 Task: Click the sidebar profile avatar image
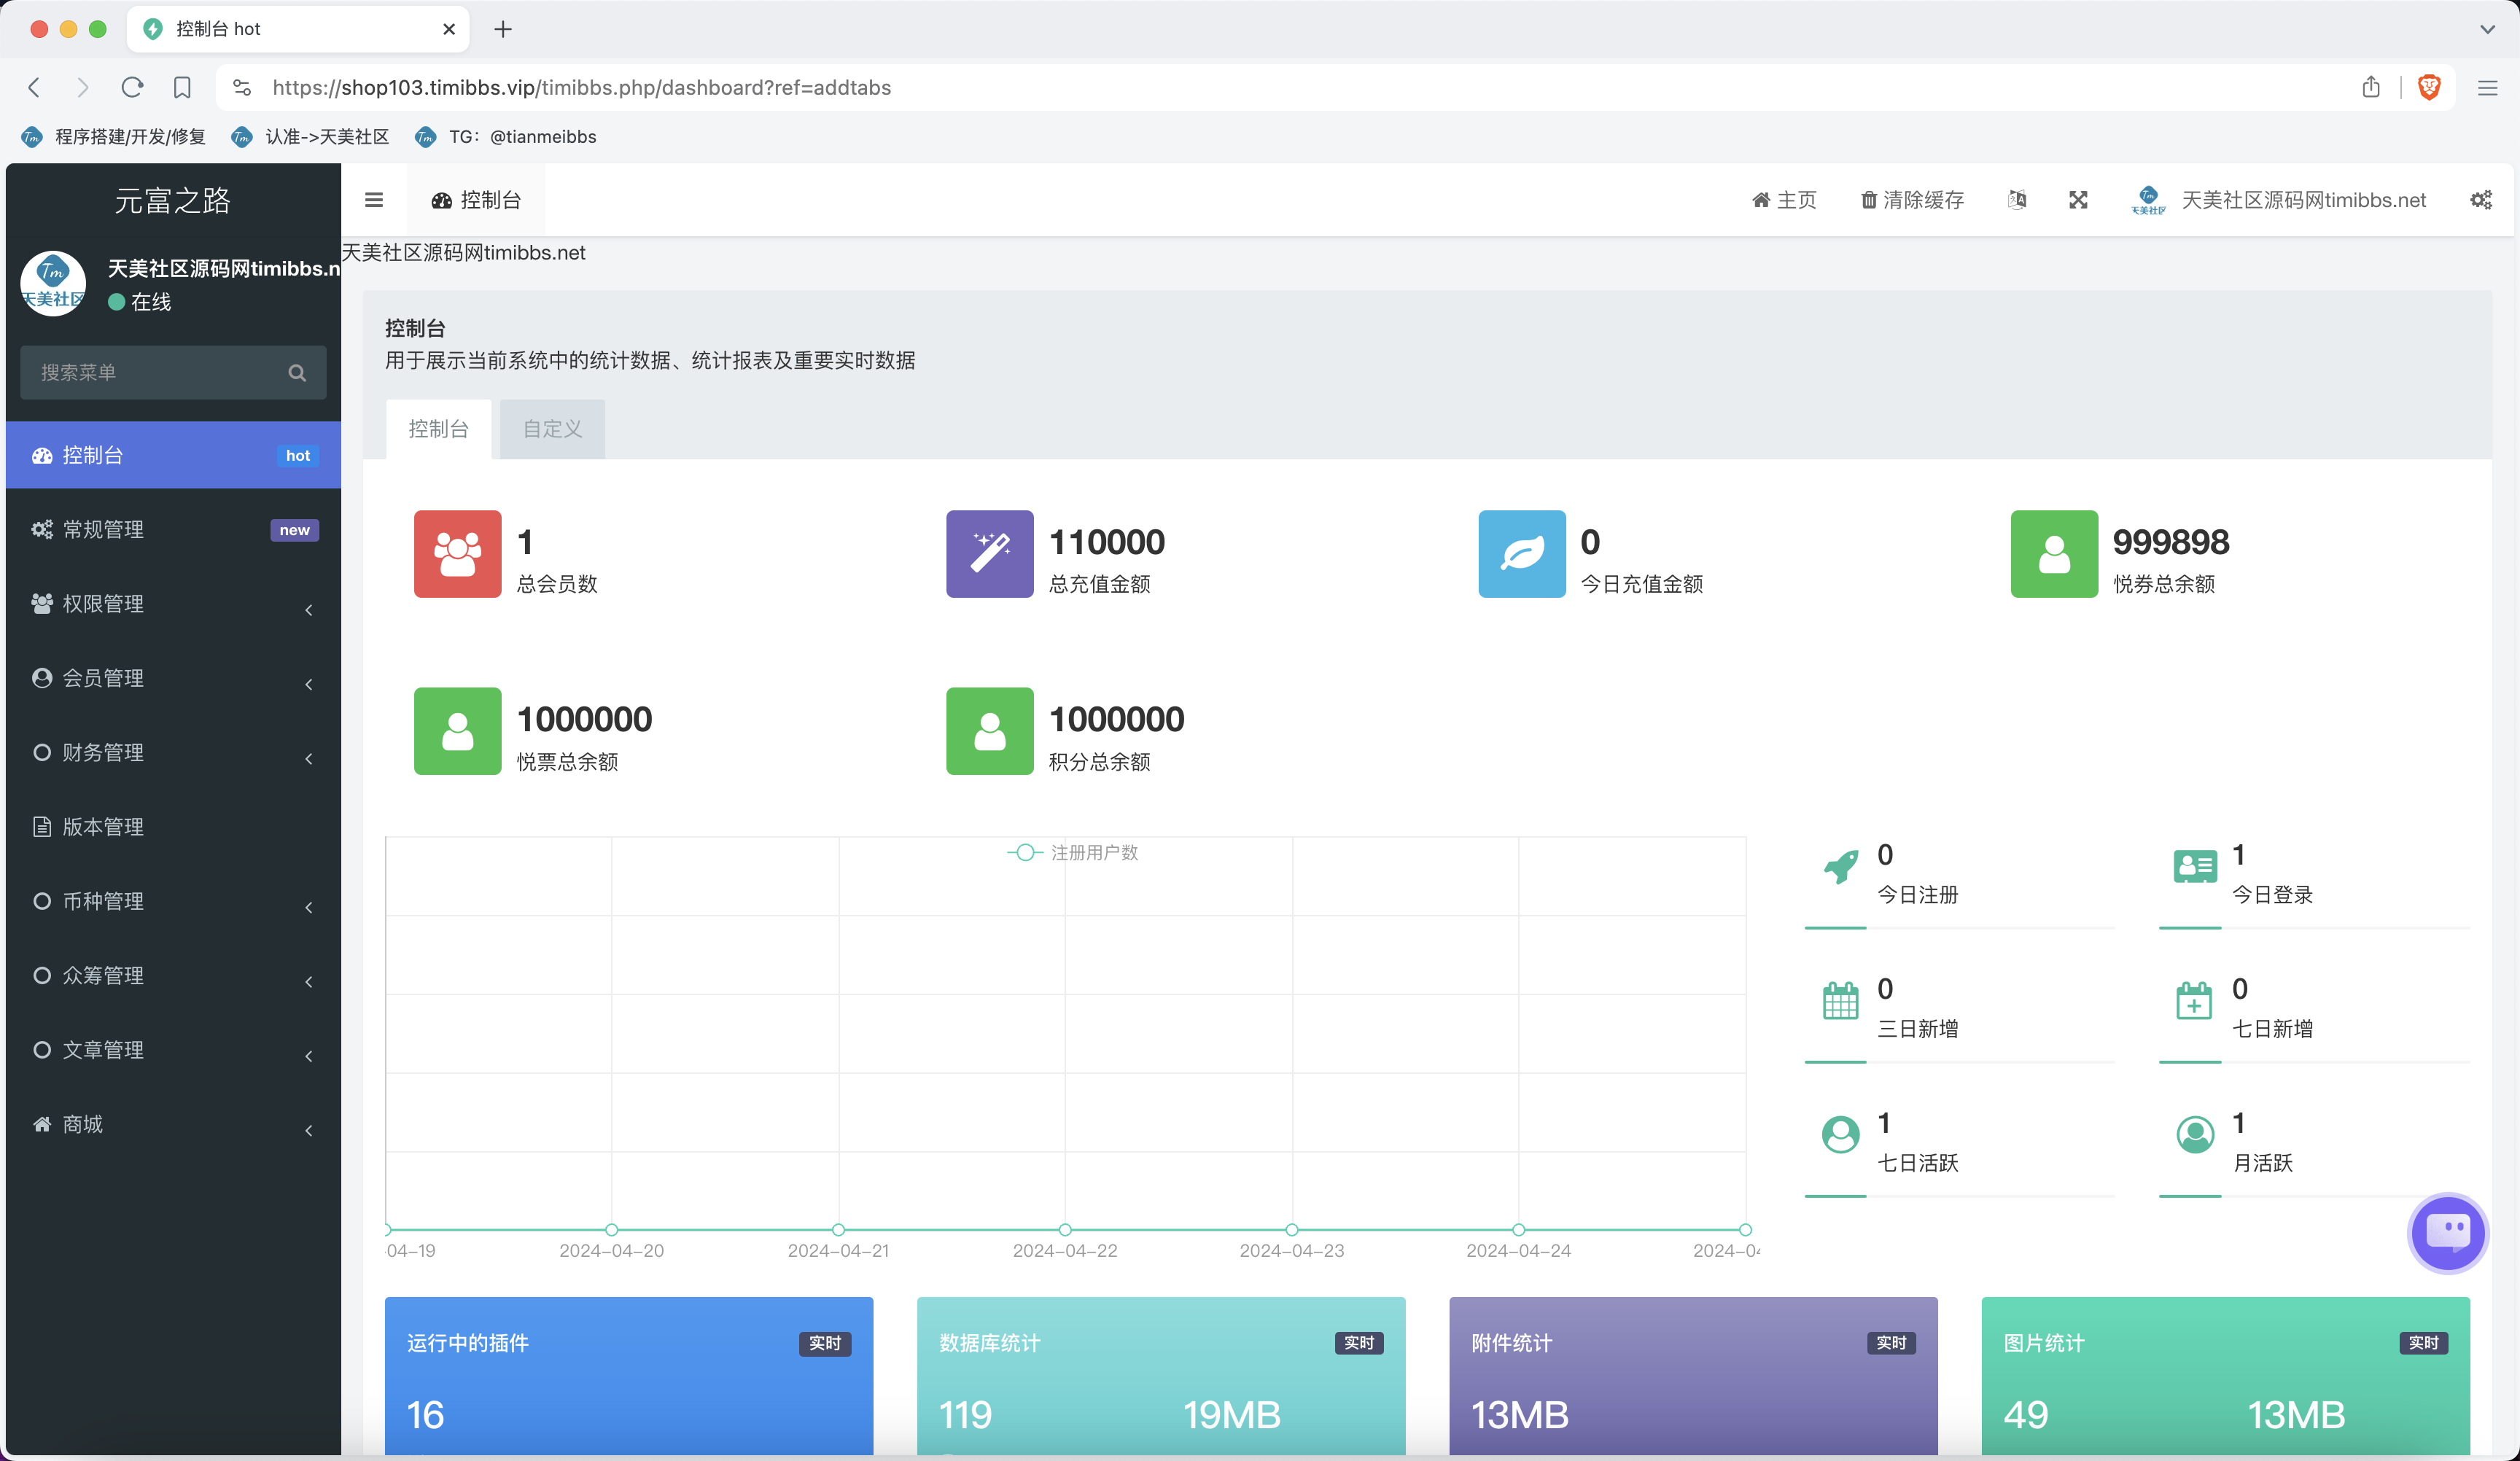tap(53, 284)
